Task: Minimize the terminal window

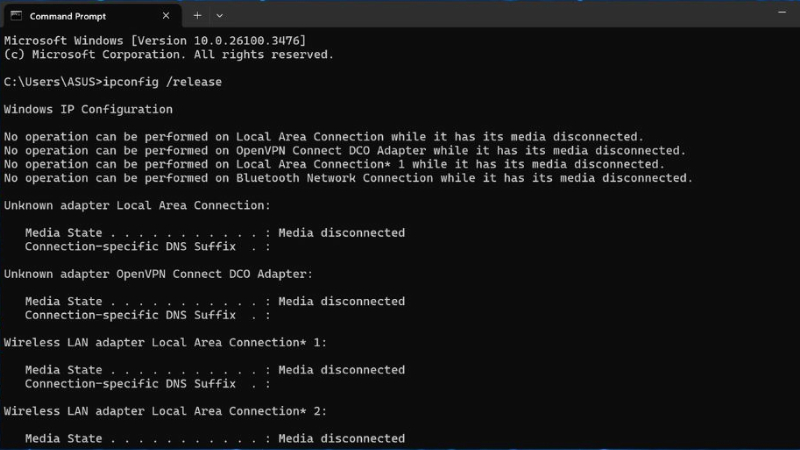Action: coord(782,12)
